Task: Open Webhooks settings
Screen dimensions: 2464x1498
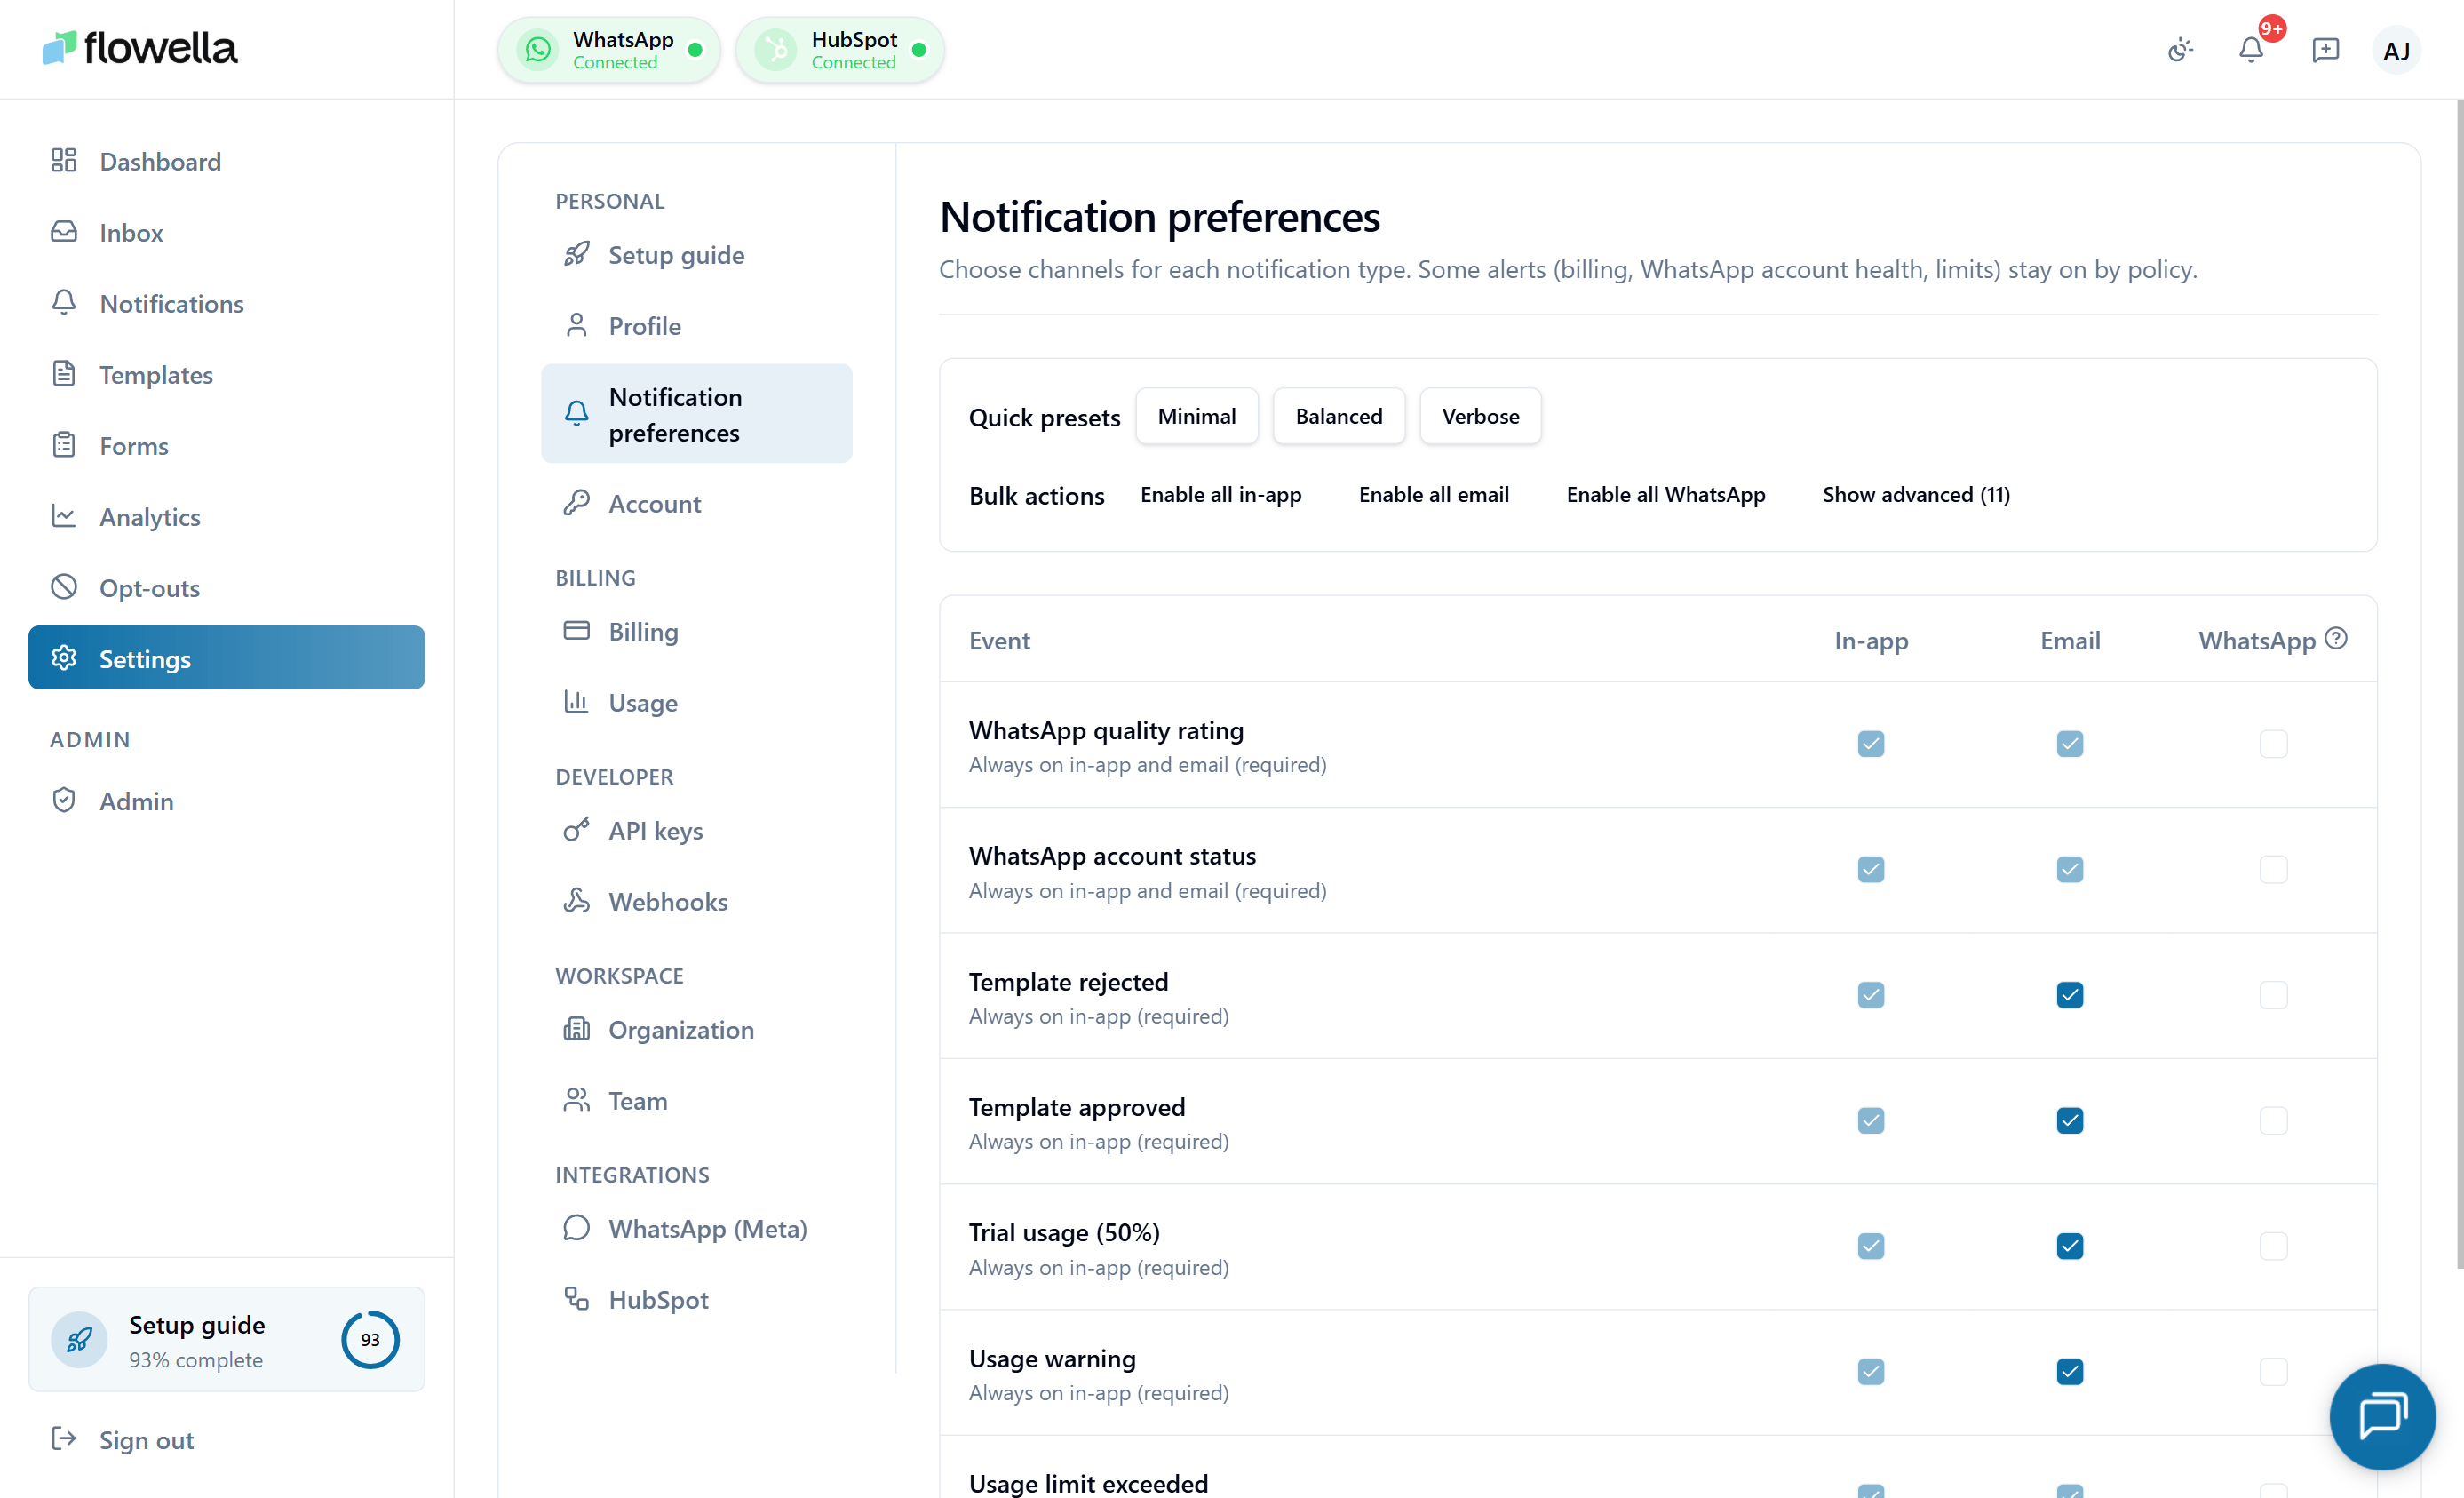Action: [x=696, y=901]
